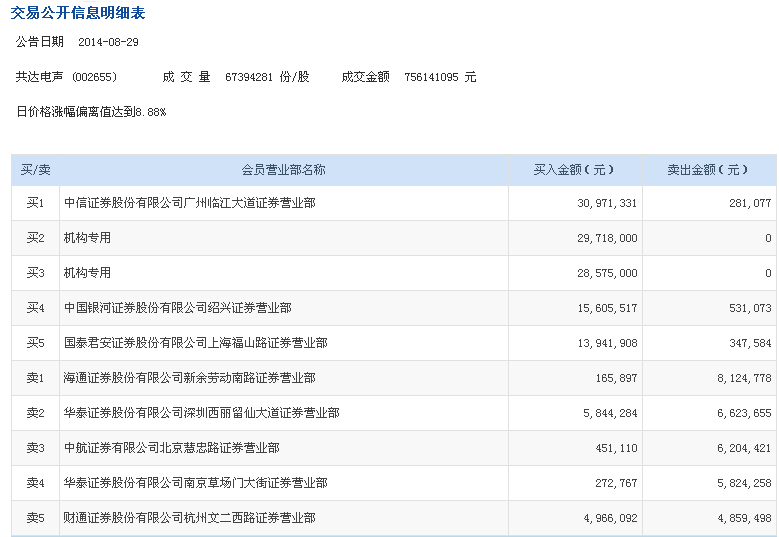Click sell amount 6,204,421

pos(744,449)
